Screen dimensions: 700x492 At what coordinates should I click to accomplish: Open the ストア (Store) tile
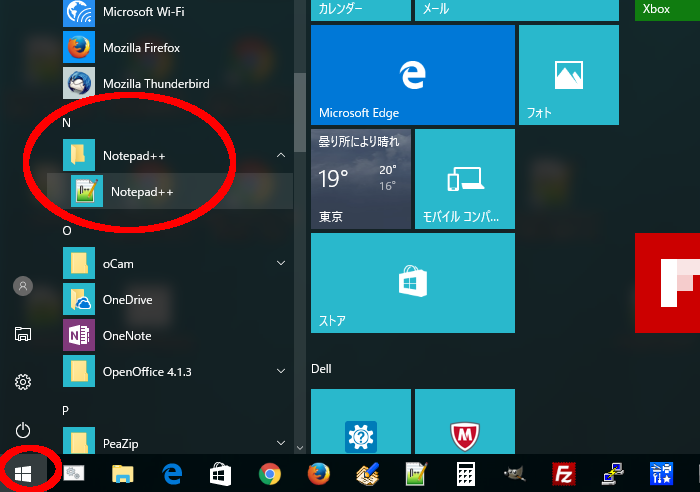click(412, 284)
